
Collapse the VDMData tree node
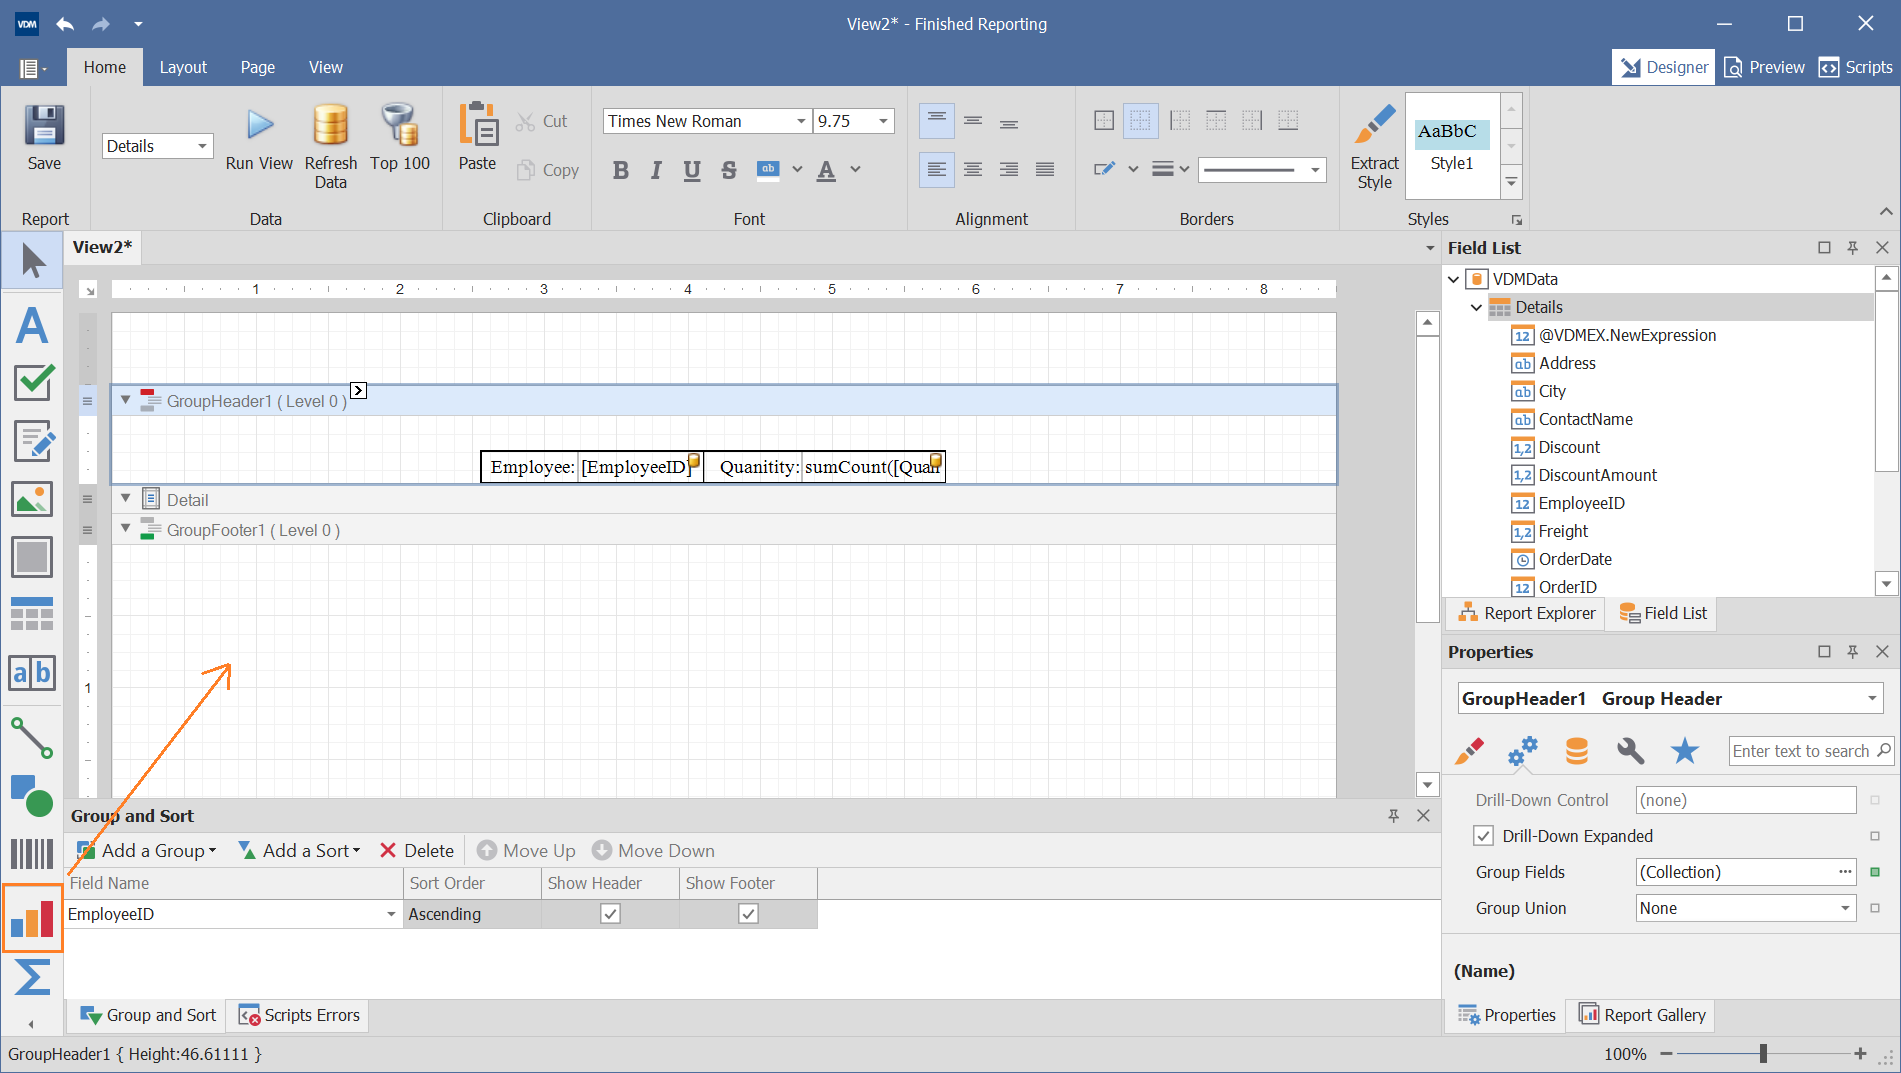tap(1453, 279)
